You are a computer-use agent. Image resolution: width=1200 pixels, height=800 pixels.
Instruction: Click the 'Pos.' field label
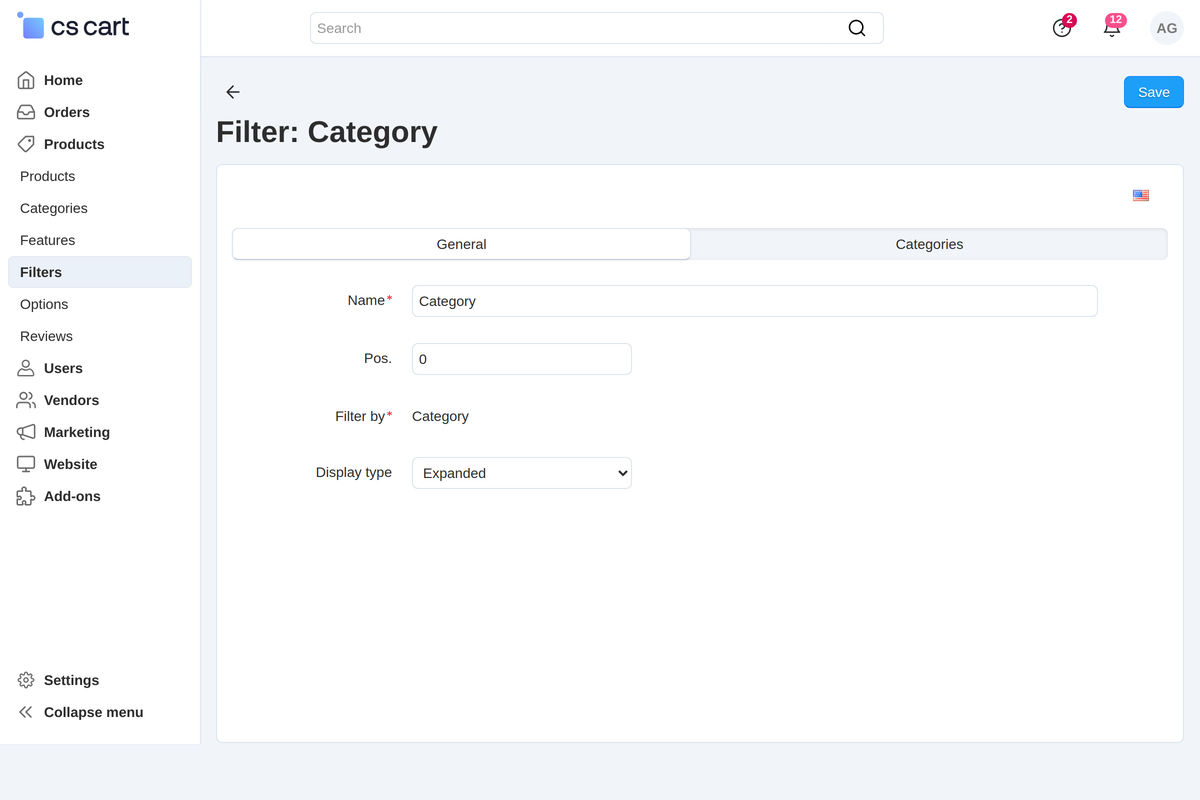[x=378, y=358]
